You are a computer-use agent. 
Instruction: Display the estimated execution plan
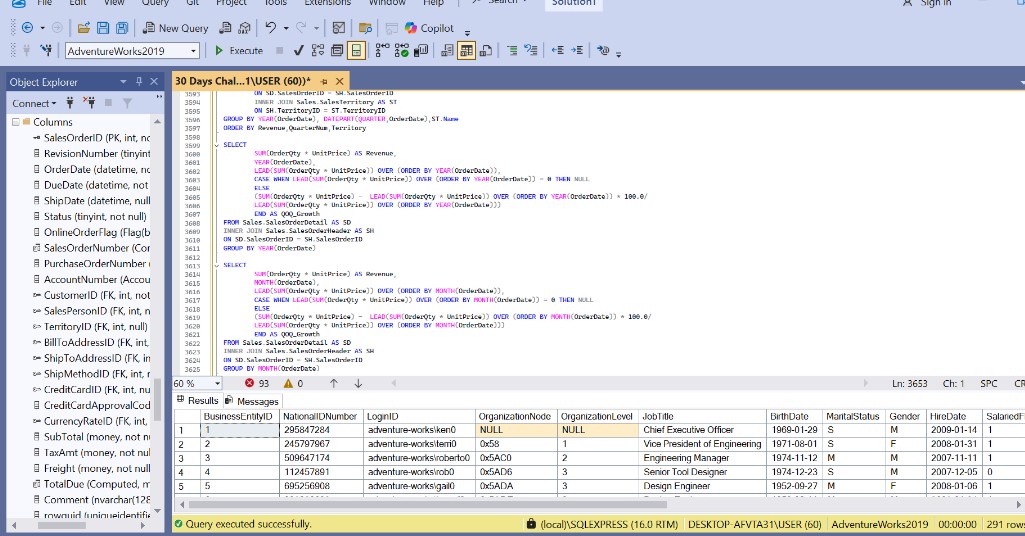(x=318, y=50)
